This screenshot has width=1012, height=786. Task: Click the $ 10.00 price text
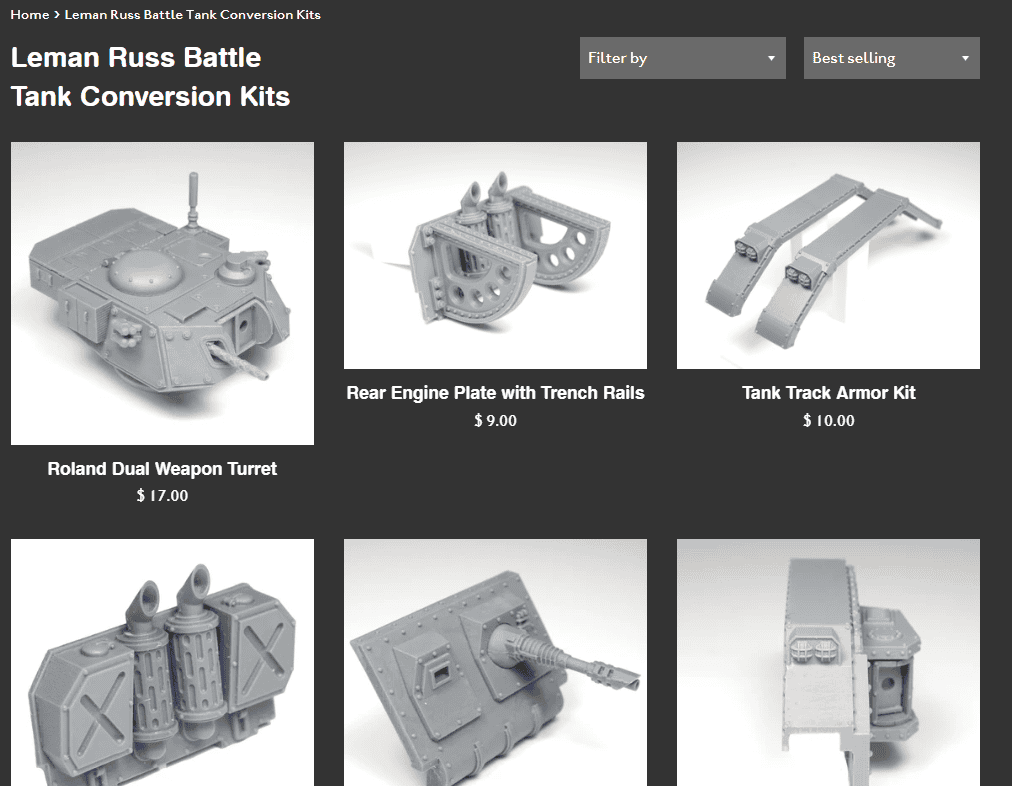(x=828, y=421)
